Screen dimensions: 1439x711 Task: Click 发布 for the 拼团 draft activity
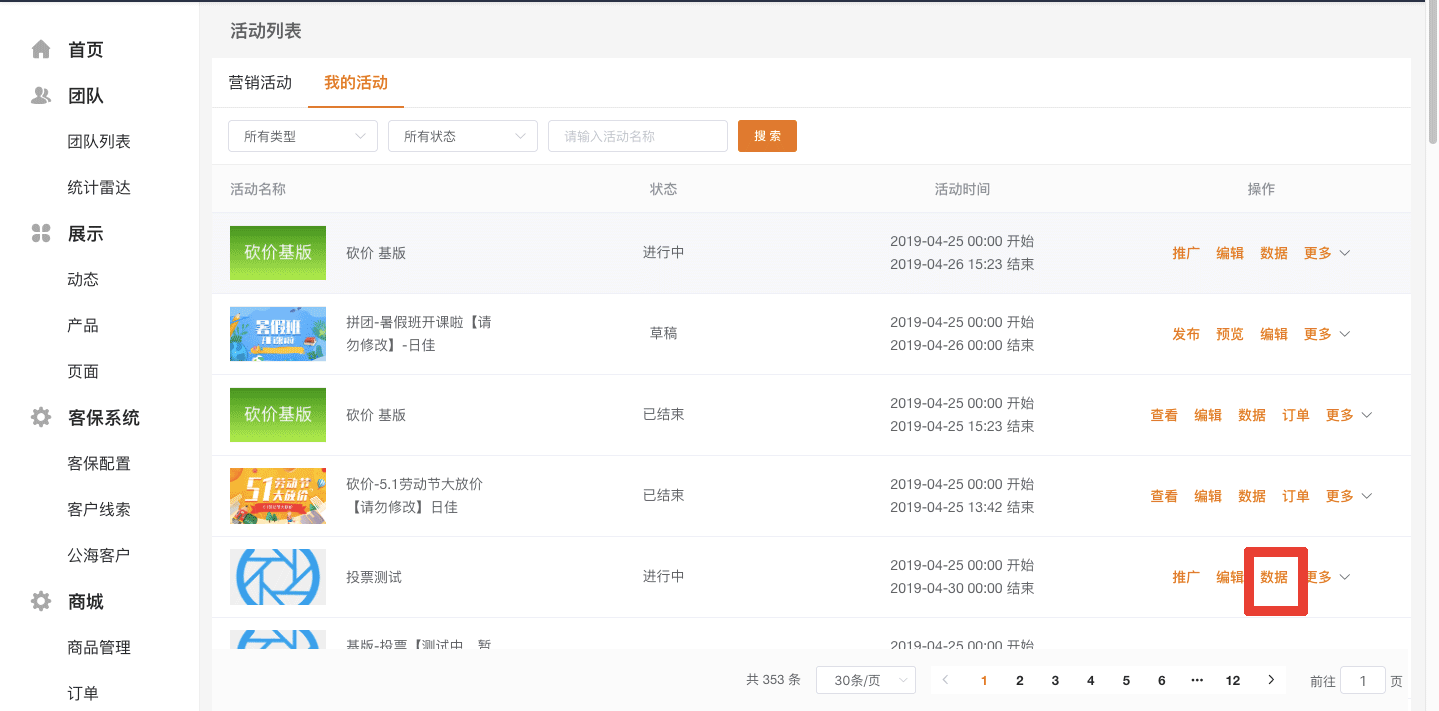pyautogui.click(x=1186, y=334)
